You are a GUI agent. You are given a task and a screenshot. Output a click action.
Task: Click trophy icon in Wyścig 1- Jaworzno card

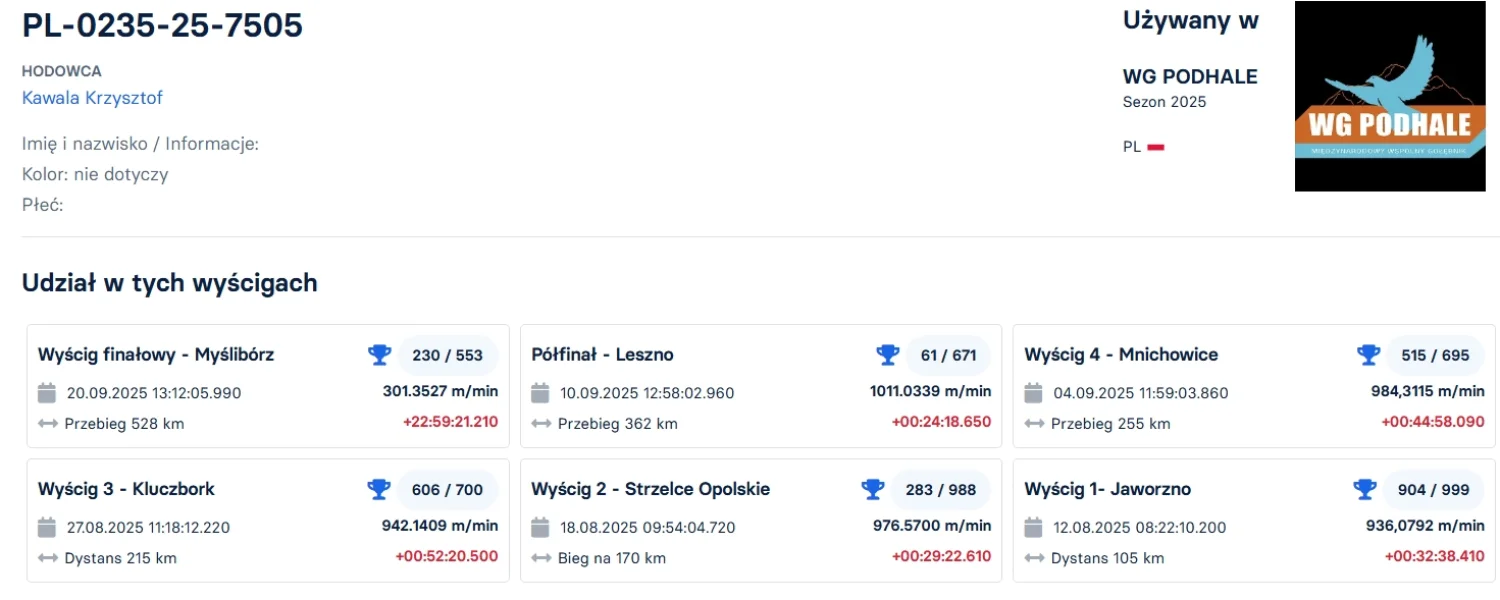point(1364,489)
